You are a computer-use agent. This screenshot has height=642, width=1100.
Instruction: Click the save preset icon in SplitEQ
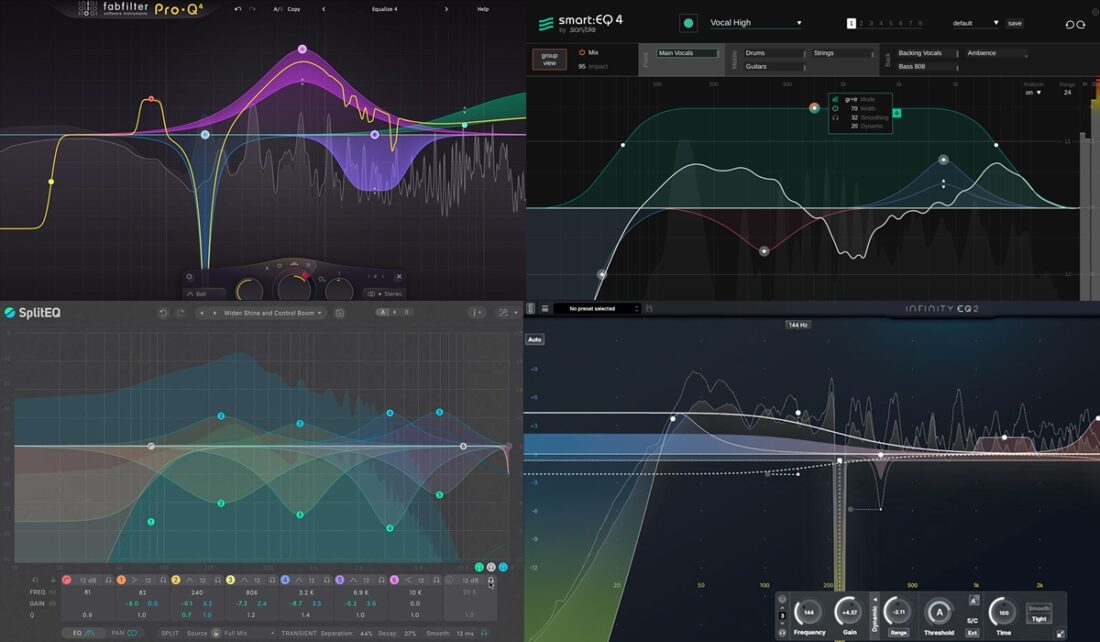[x=340, y=313]
